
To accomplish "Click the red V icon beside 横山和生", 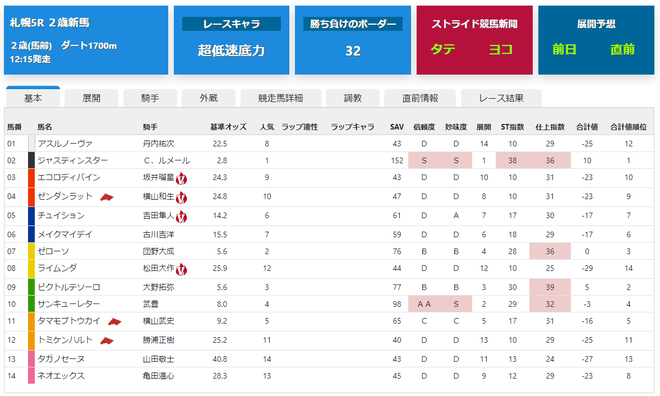I will (x=181, y=197).
